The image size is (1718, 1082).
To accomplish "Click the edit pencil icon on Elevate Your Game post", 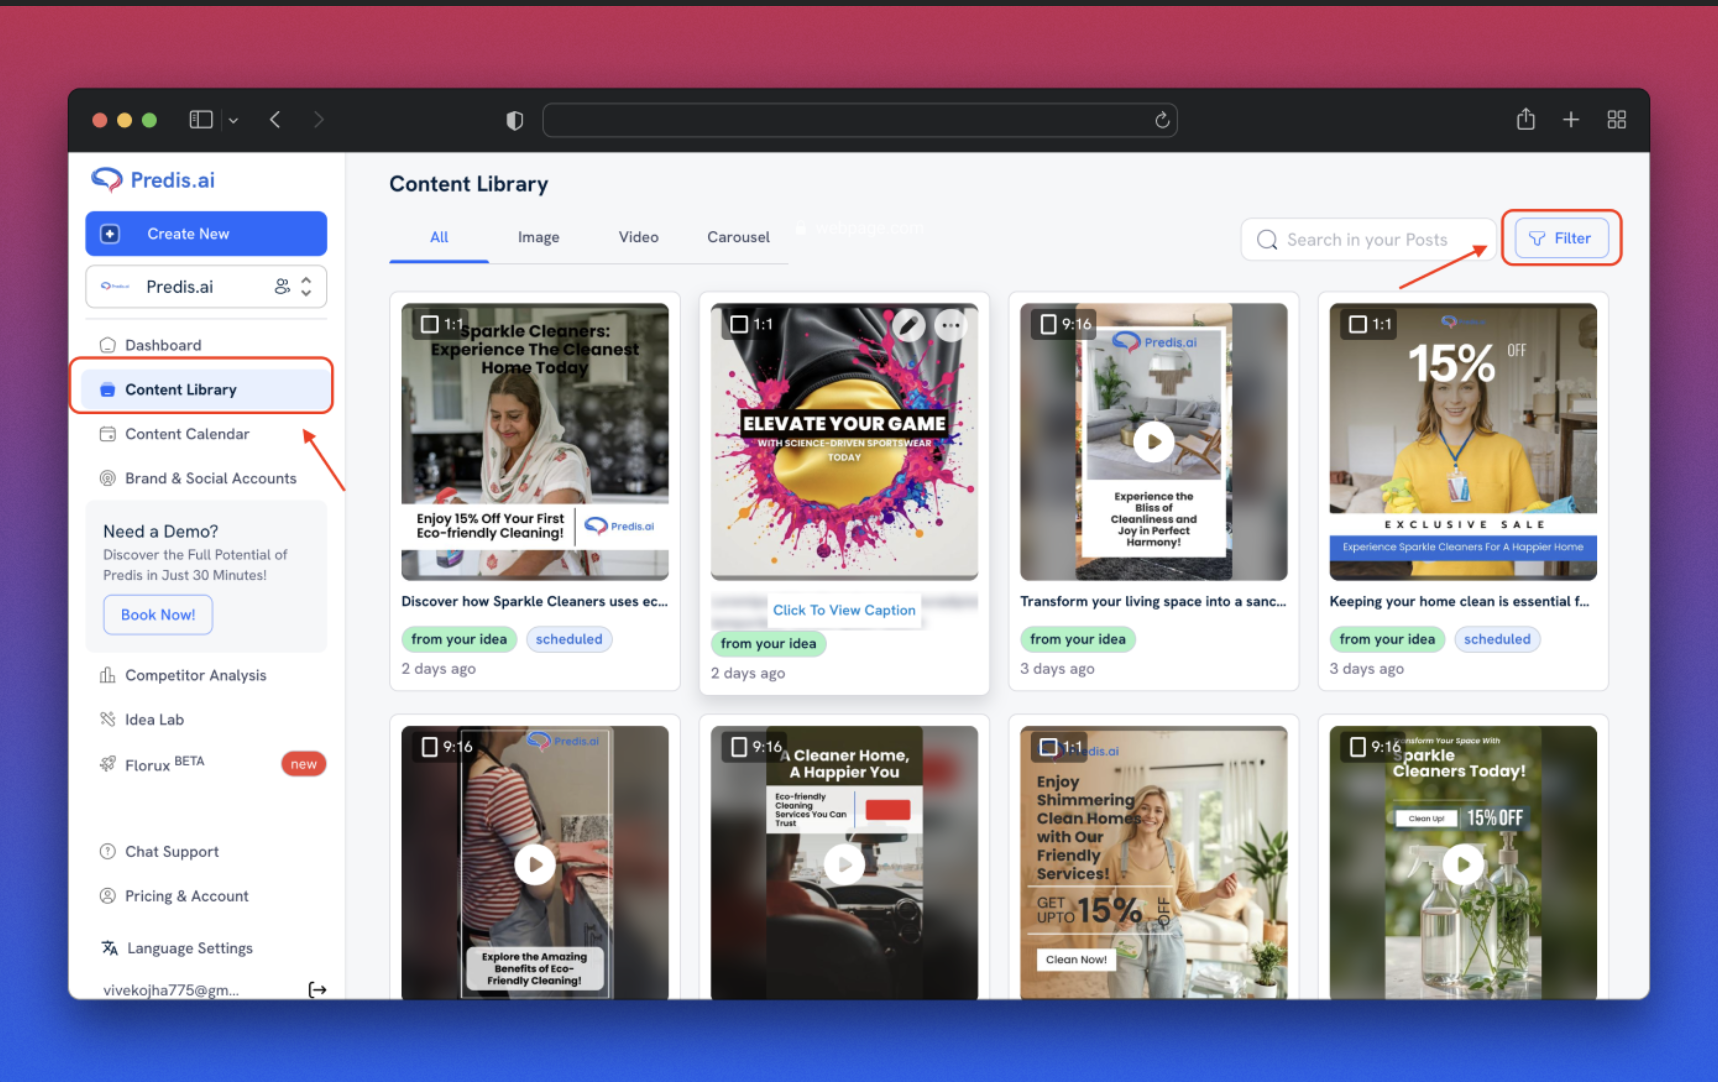I will click(908, 324).
